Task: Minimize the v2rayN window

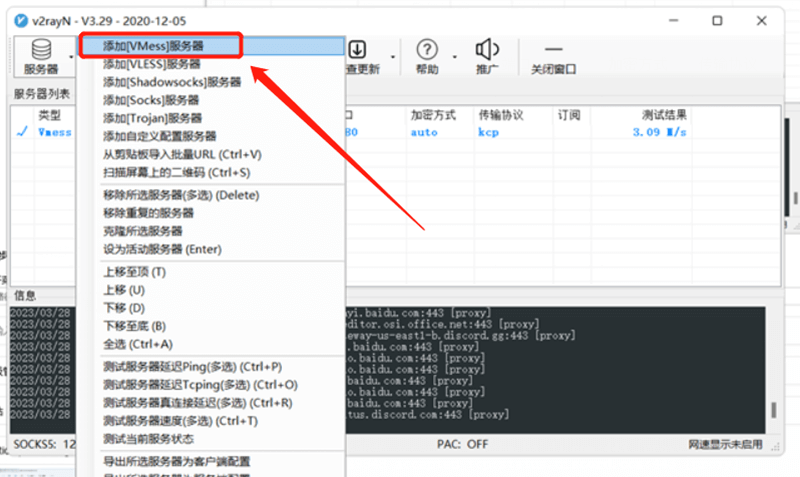Action: (x=673, y=20)
